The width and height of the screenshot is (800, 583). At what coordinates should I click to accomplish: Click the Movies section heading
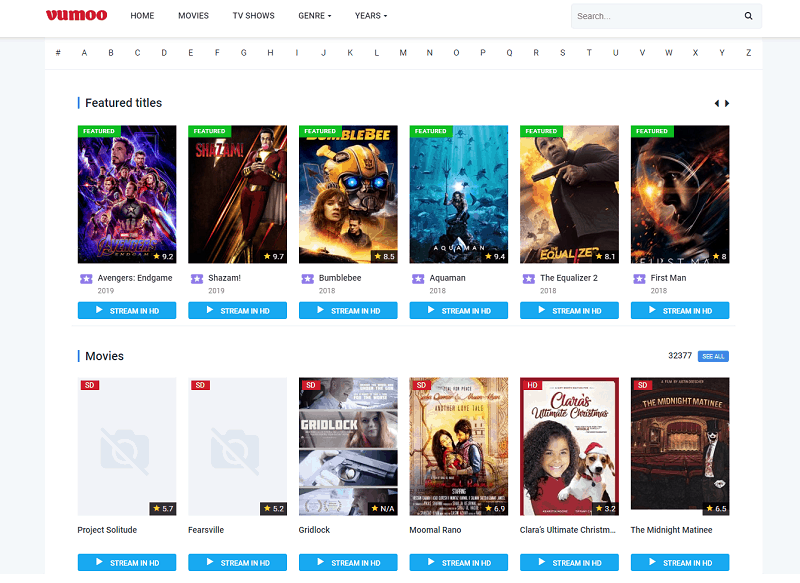pos(105,356)
